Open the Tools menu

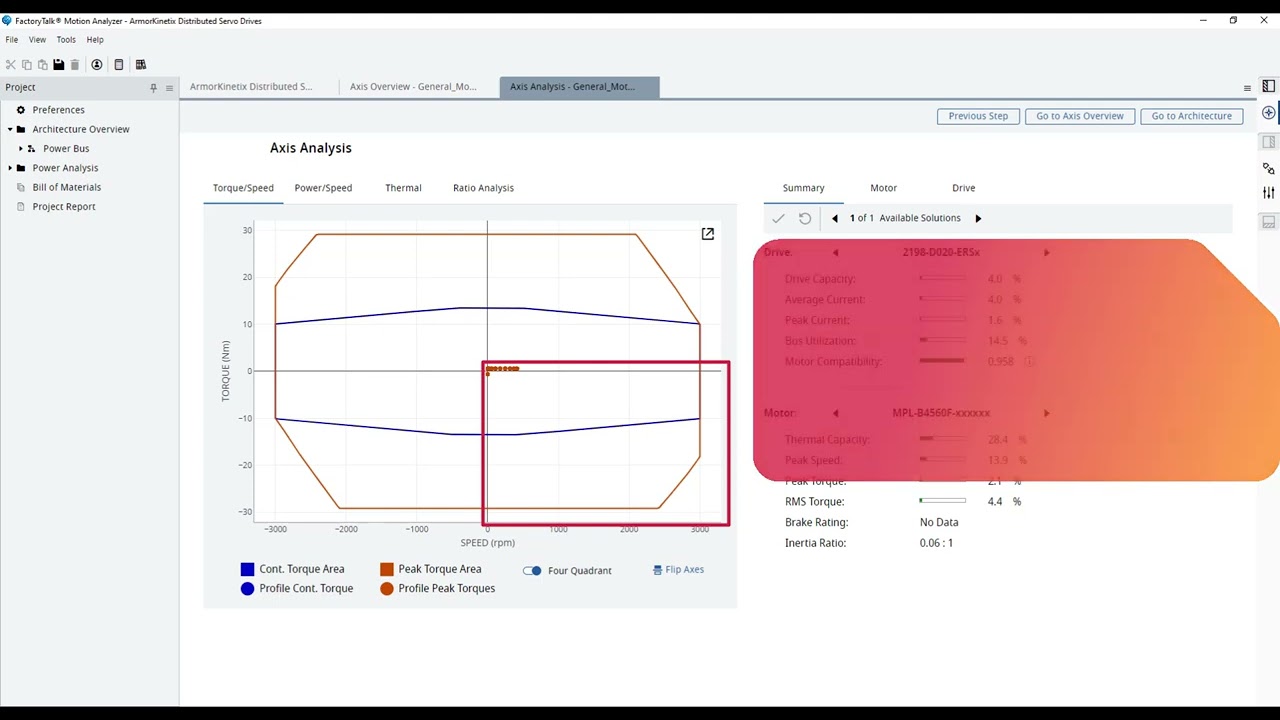(x=66, y=40)
